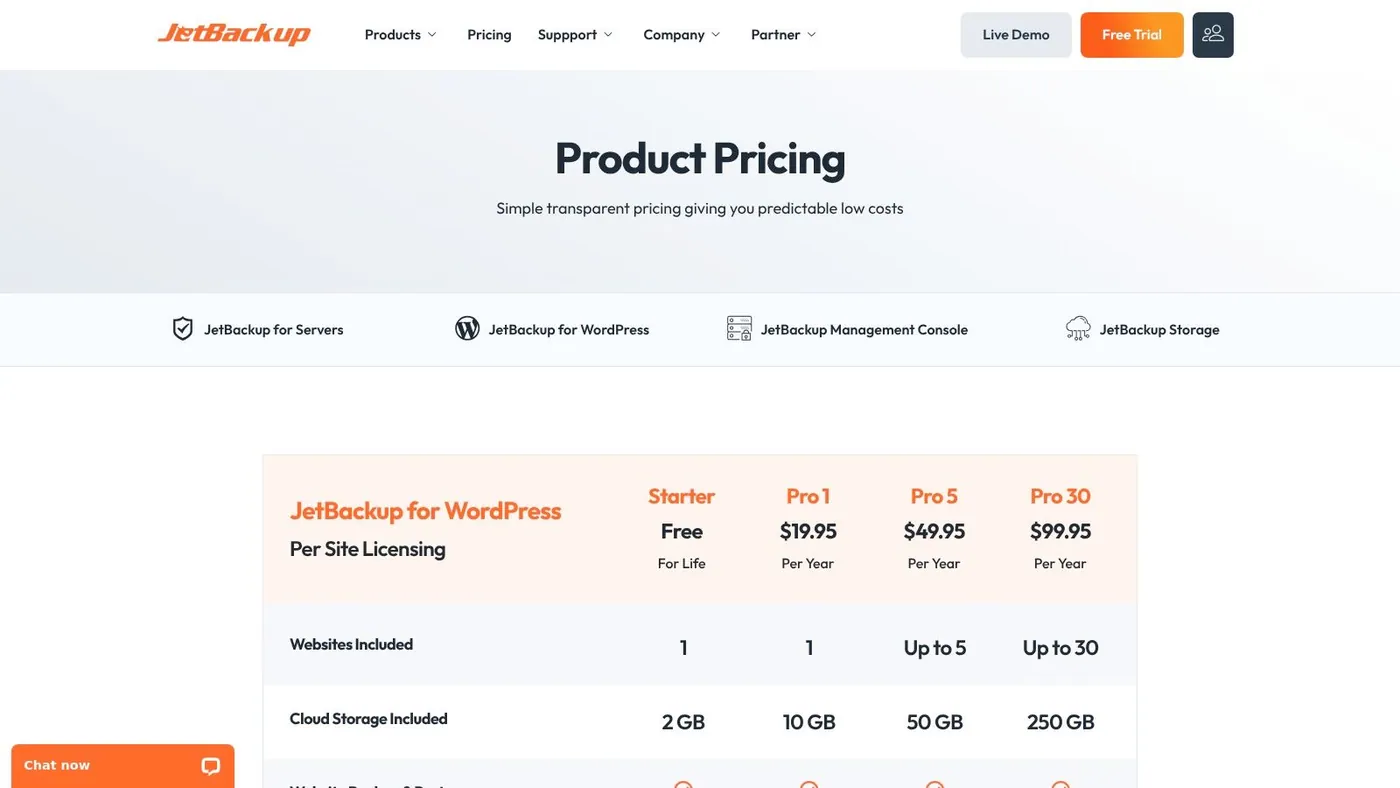Click the Pro 30 plan heading

1060,496
